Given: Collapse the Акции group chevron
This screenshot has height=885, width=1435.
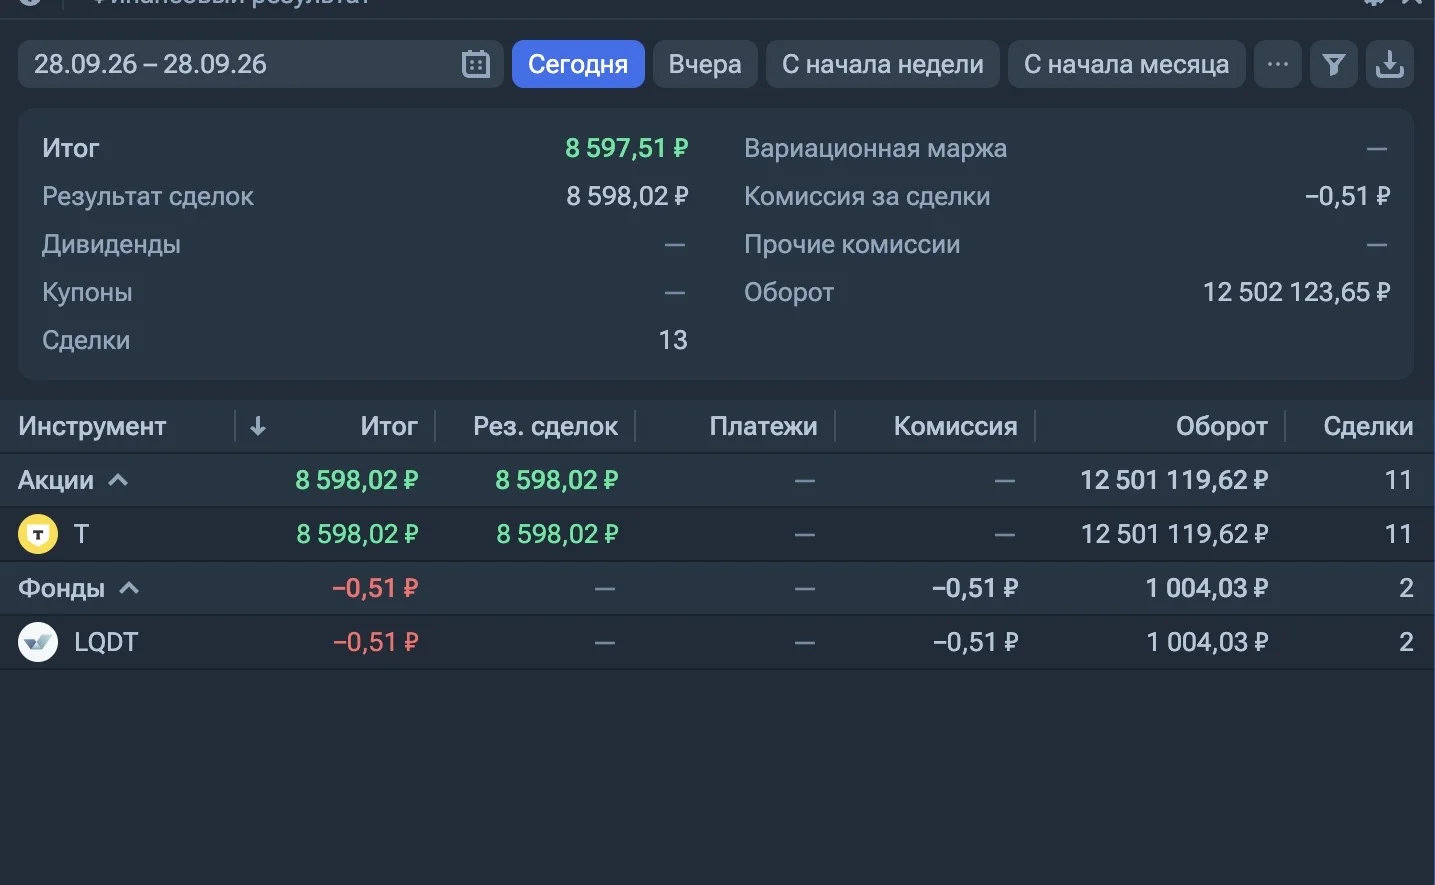Looking at the screenshot, I should (x=118, y=480).
